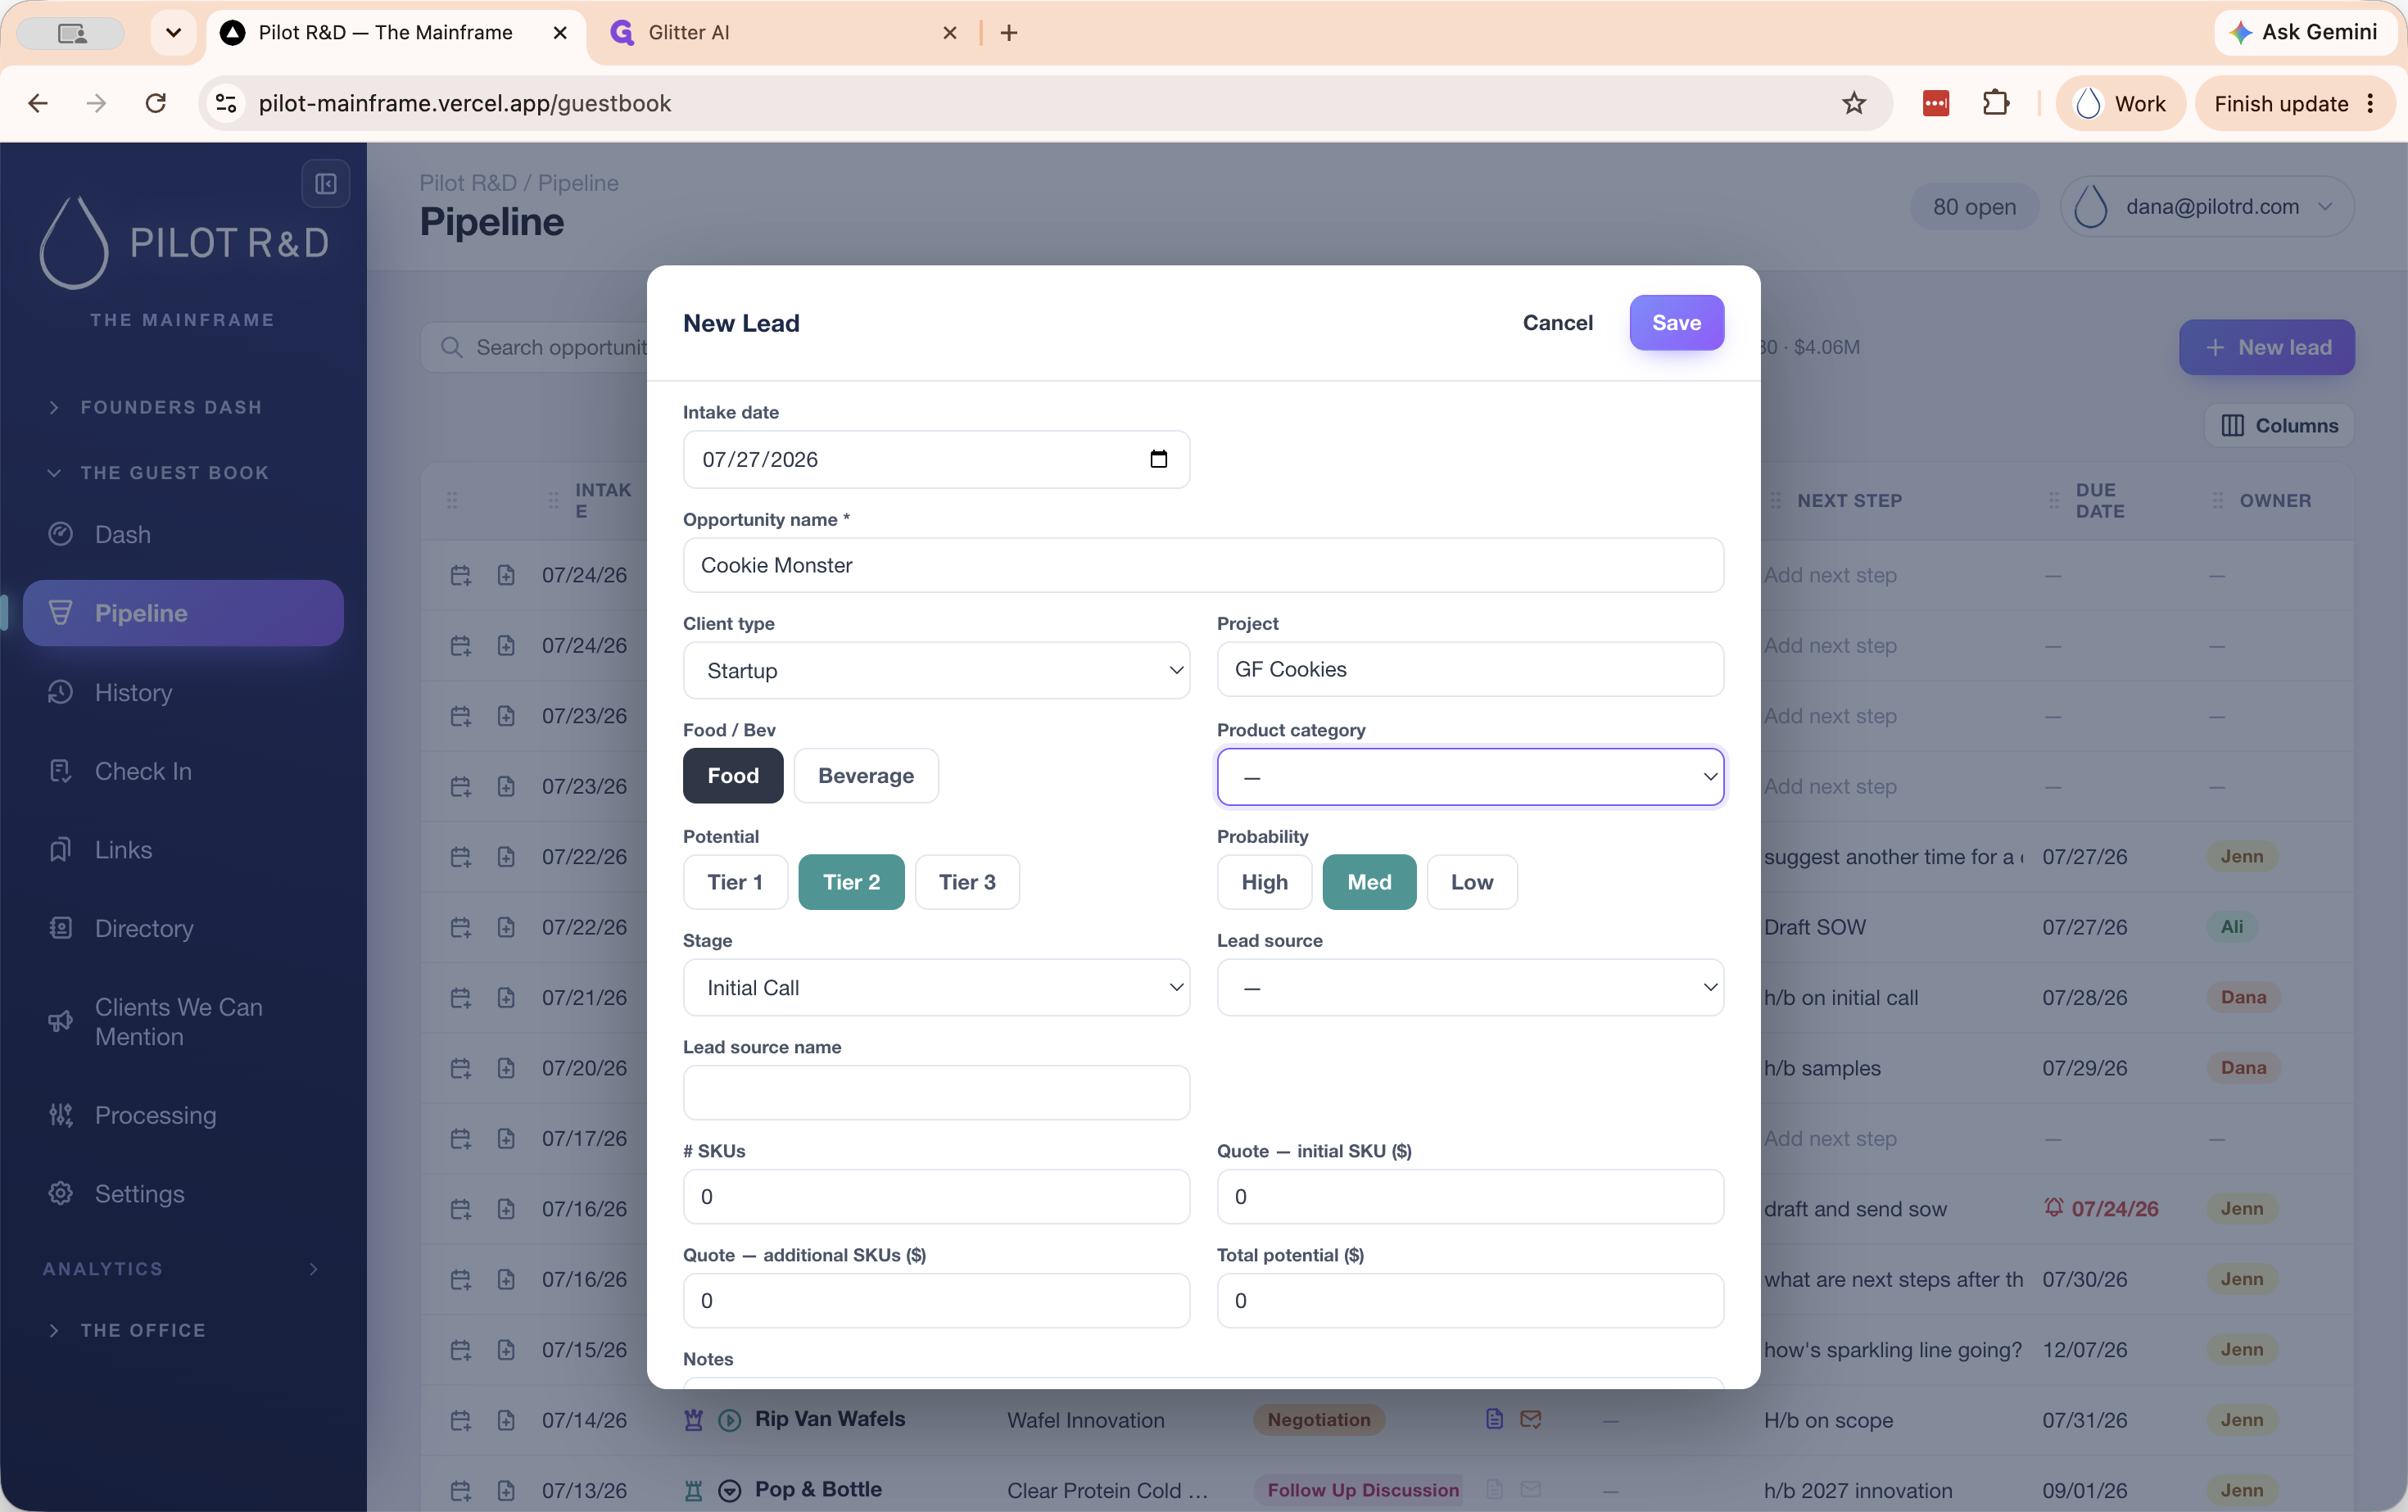Set Probability to Low
Screen dimensions: 2408x1512
(x=1472, y=882)
